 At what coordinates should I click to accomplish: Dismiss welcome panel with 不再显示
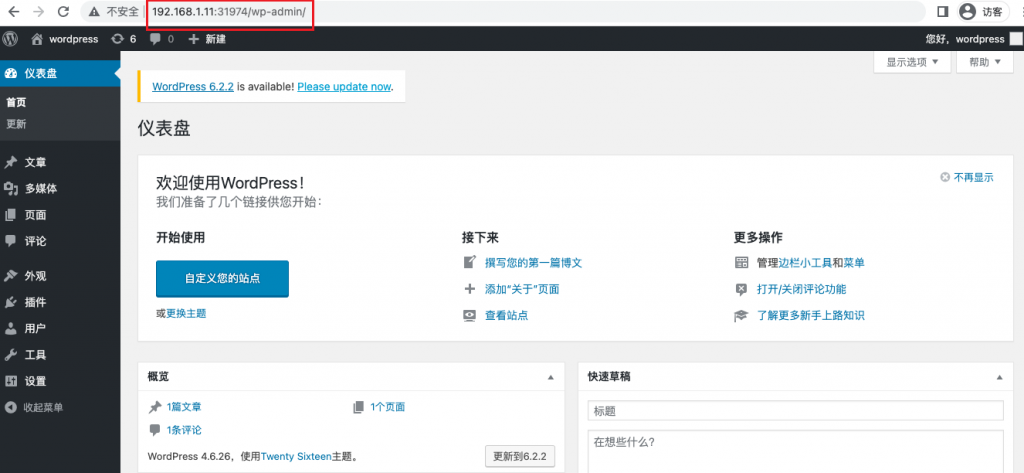(x=967, y=177)
